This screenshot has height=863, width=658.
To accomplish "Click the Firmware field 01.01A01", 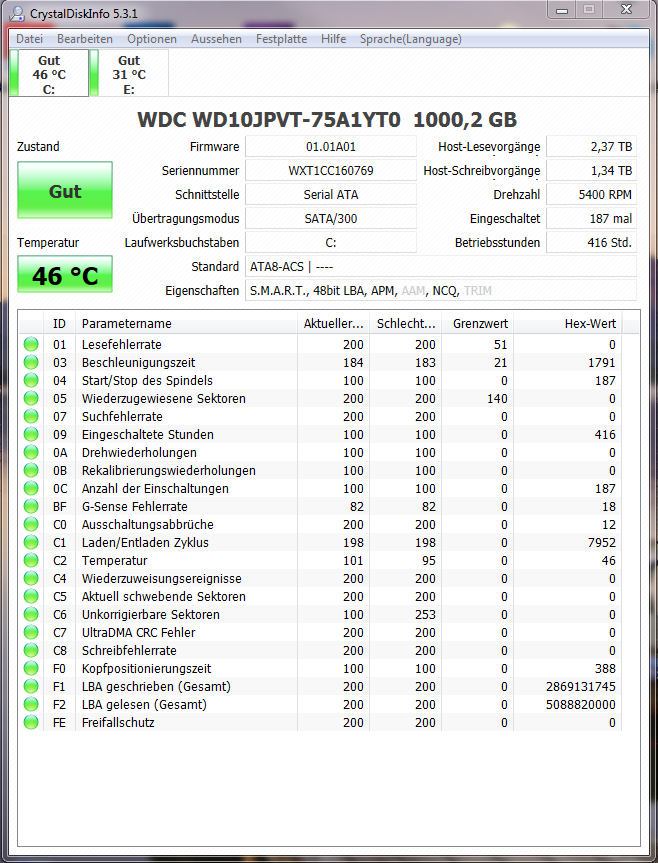I will (331, 147).
